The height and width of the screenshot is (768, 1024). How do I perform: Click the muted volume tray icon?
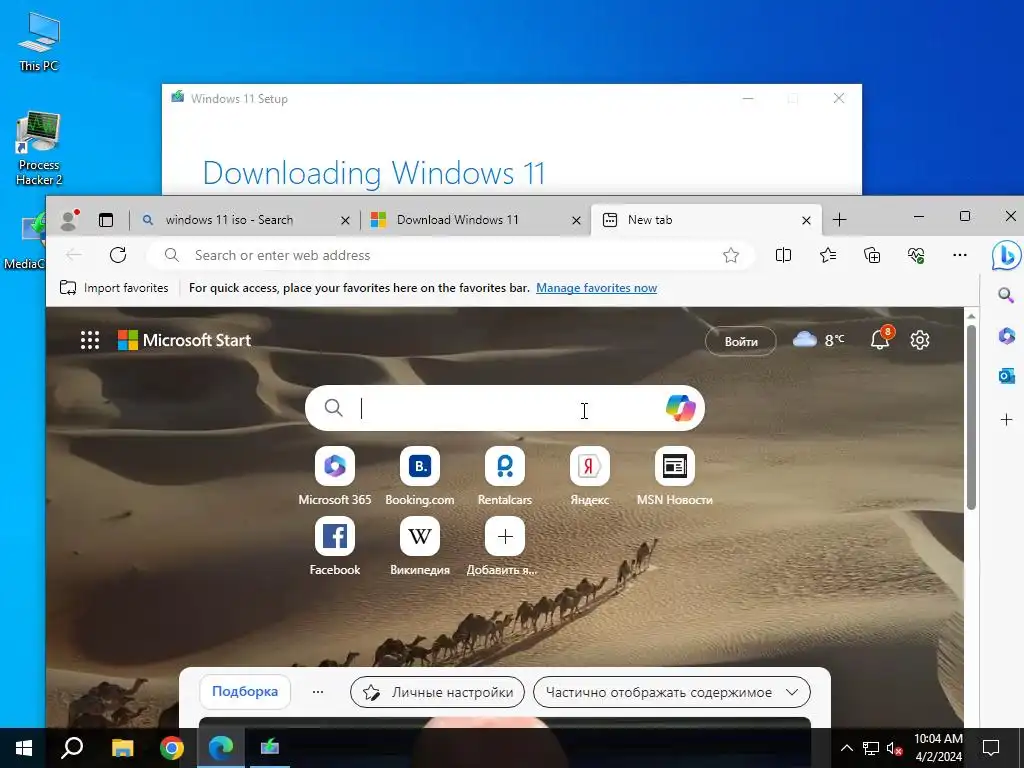pos(894,748)
